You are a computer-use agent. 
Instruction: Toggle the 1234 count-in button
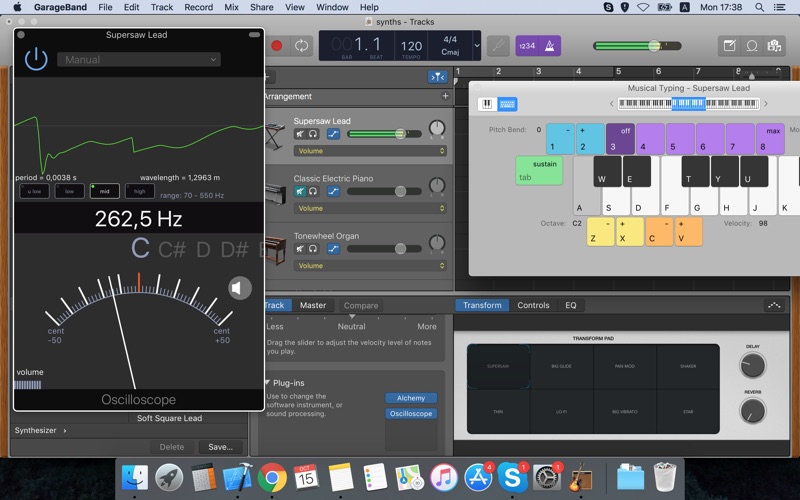point(527,46)
